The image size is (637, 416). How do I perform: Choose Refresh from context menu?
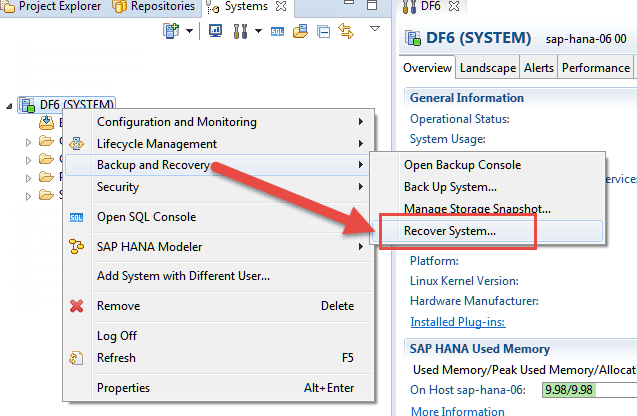tap(219, 358)
